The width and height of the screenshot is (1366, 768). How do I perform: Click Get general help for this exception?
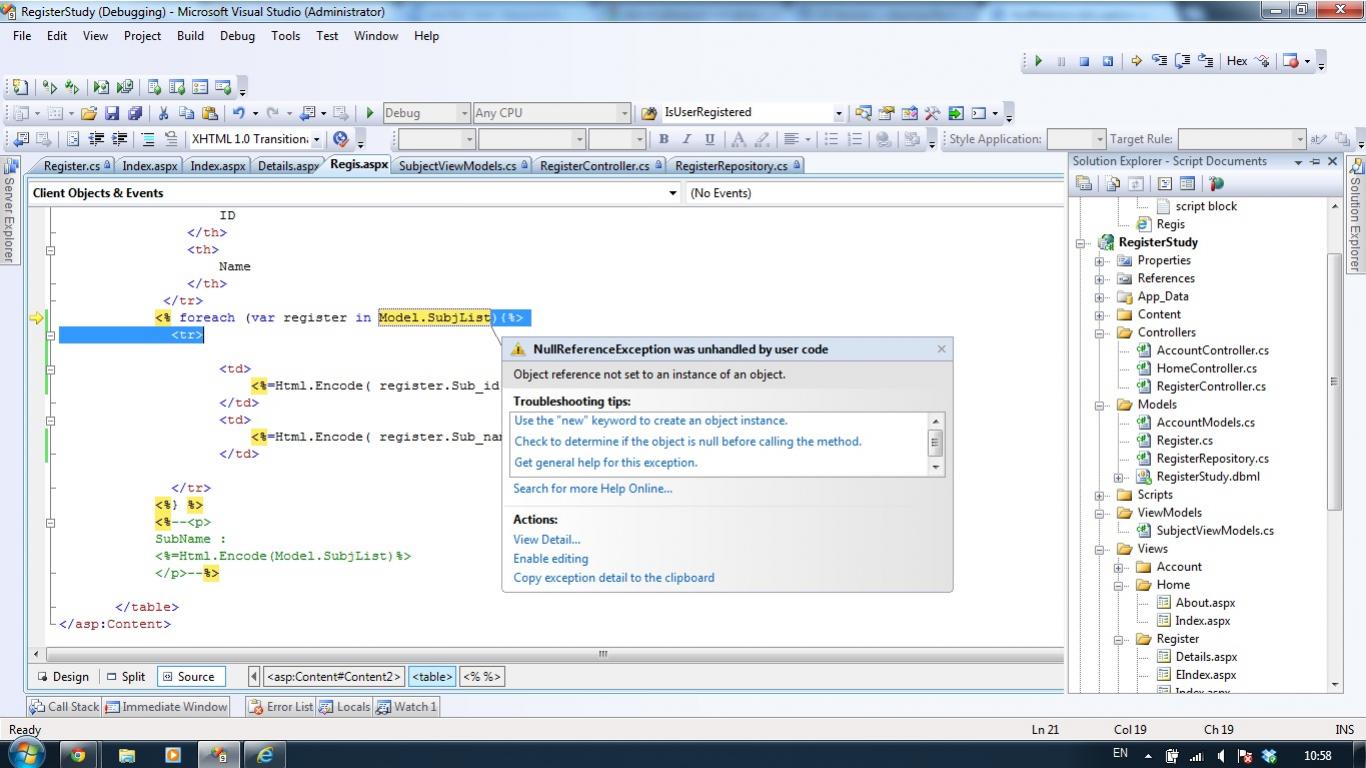pos(605,463)
